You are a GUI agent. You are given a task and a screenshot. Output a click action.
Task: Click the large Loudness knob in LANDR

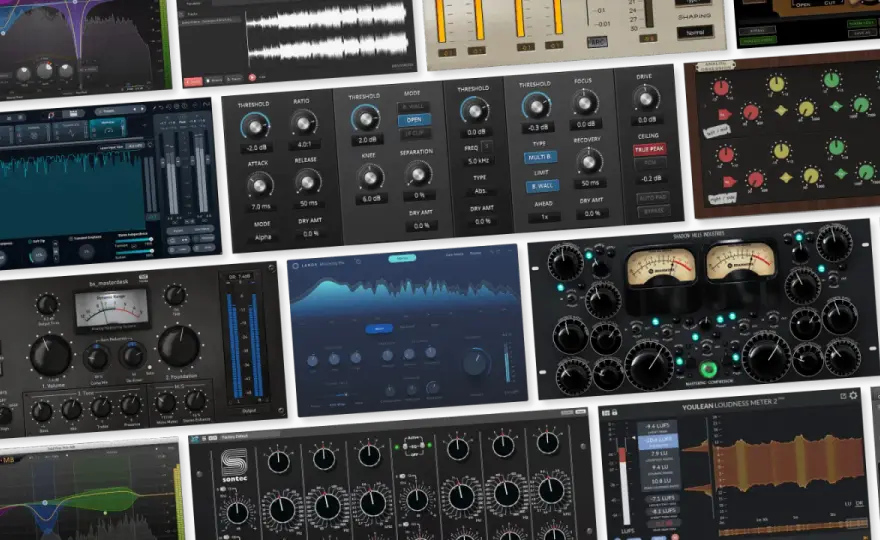tap(476, 363)
